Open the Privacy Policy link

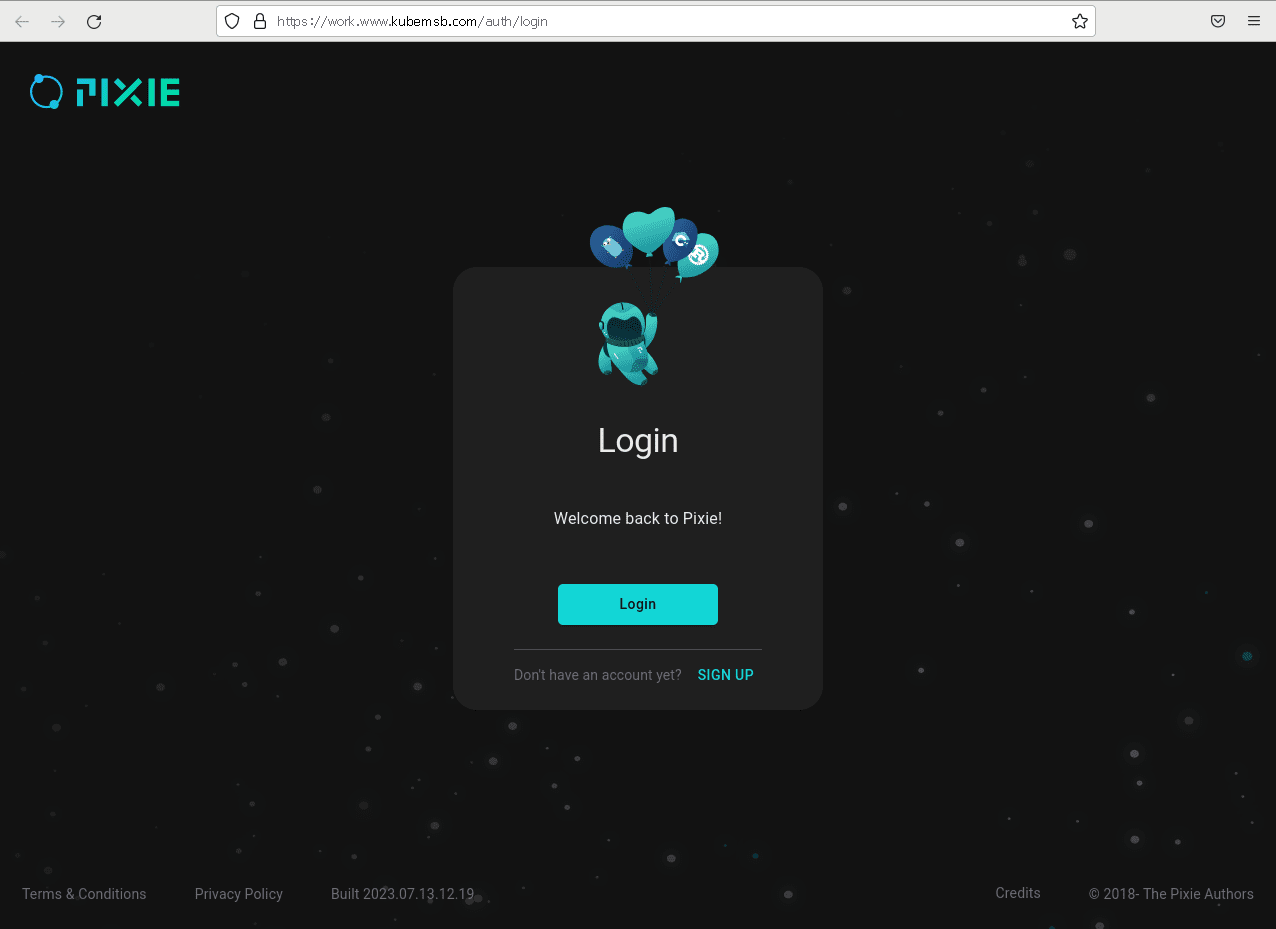click(x=239, y=894)
